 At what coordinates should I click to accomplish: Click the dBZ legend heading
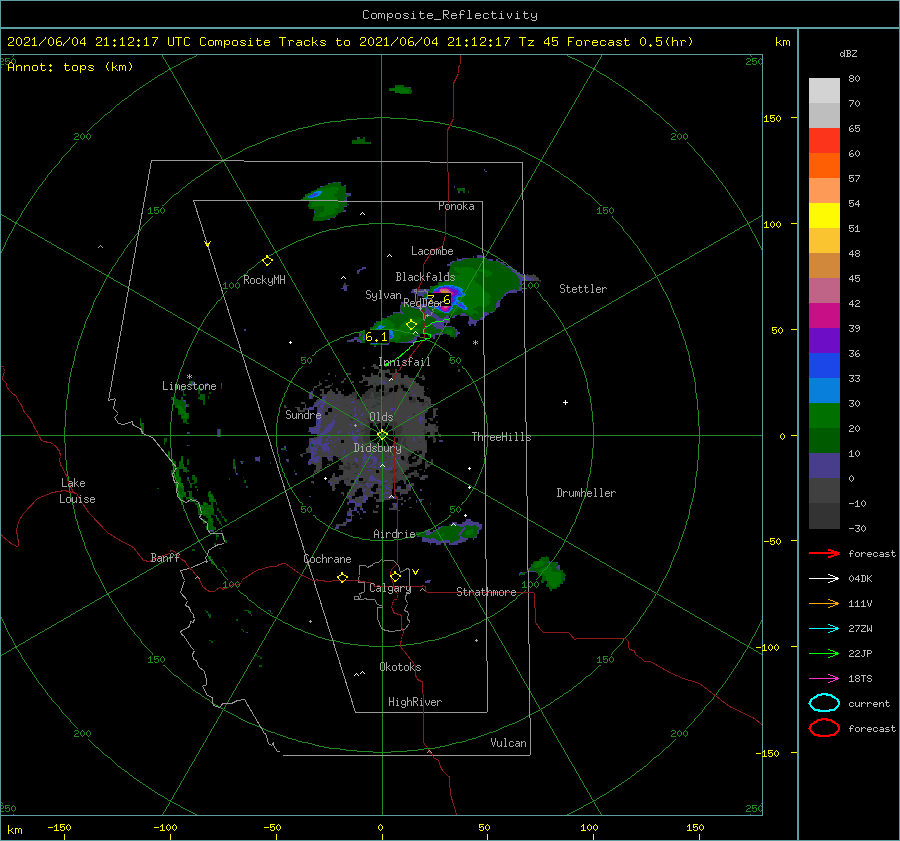(848, 53)
